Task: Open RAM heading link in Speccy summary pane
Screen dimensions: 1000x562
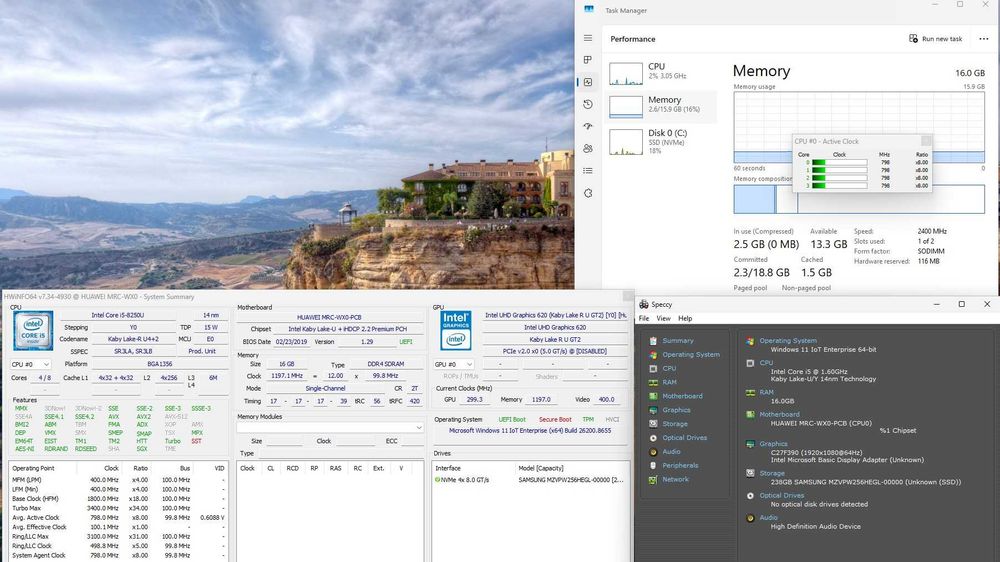Action: point(766,392)
